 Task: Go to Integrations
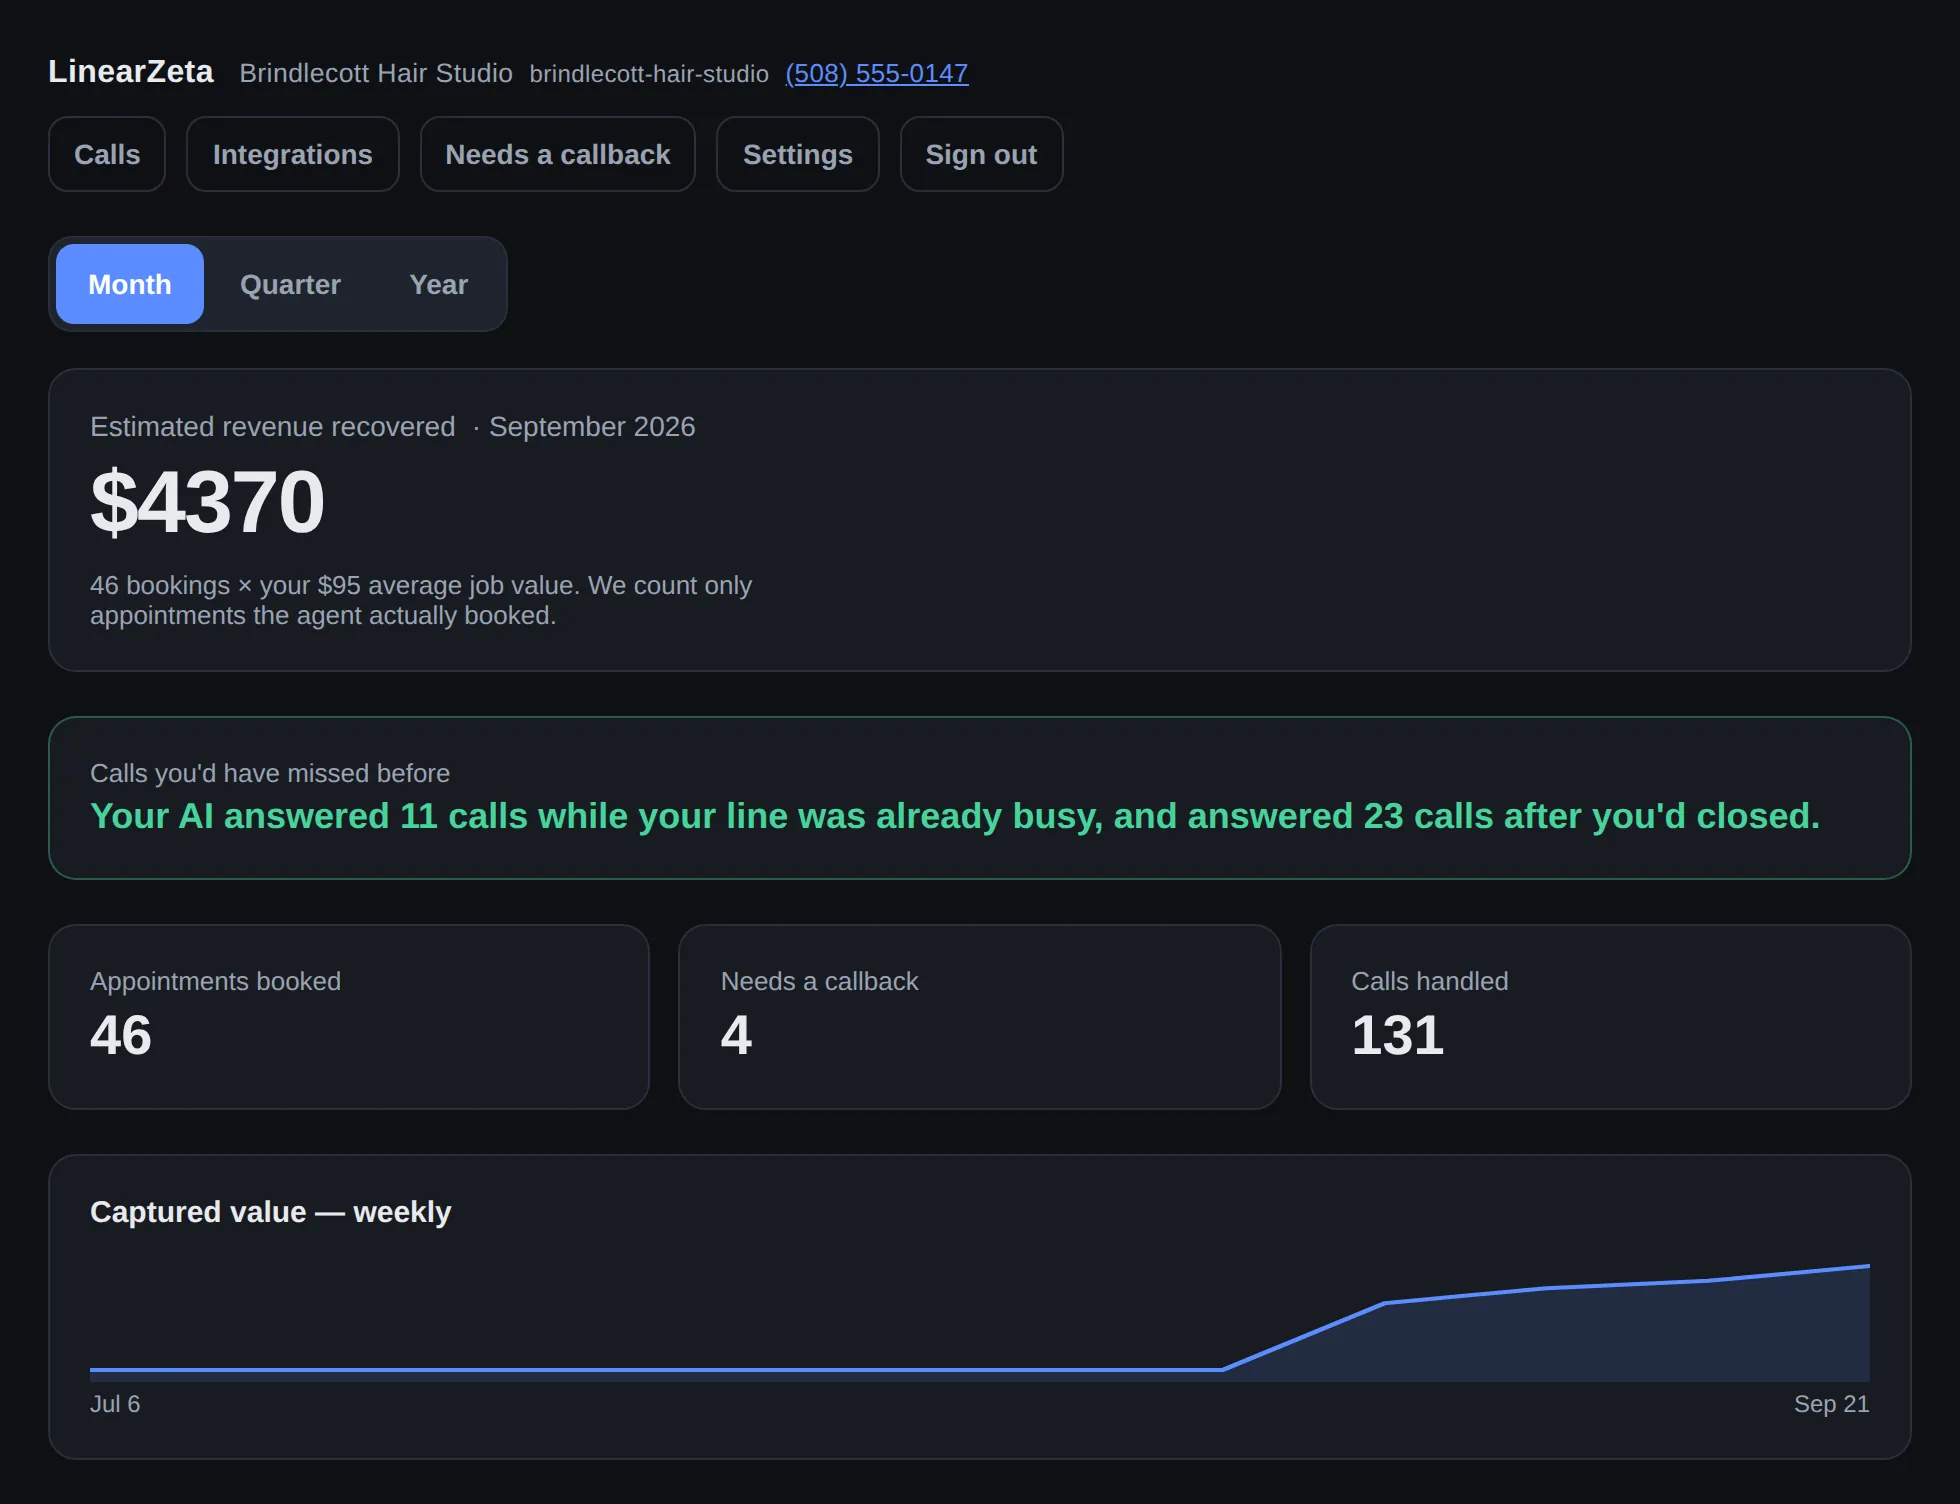coord(293,154)
